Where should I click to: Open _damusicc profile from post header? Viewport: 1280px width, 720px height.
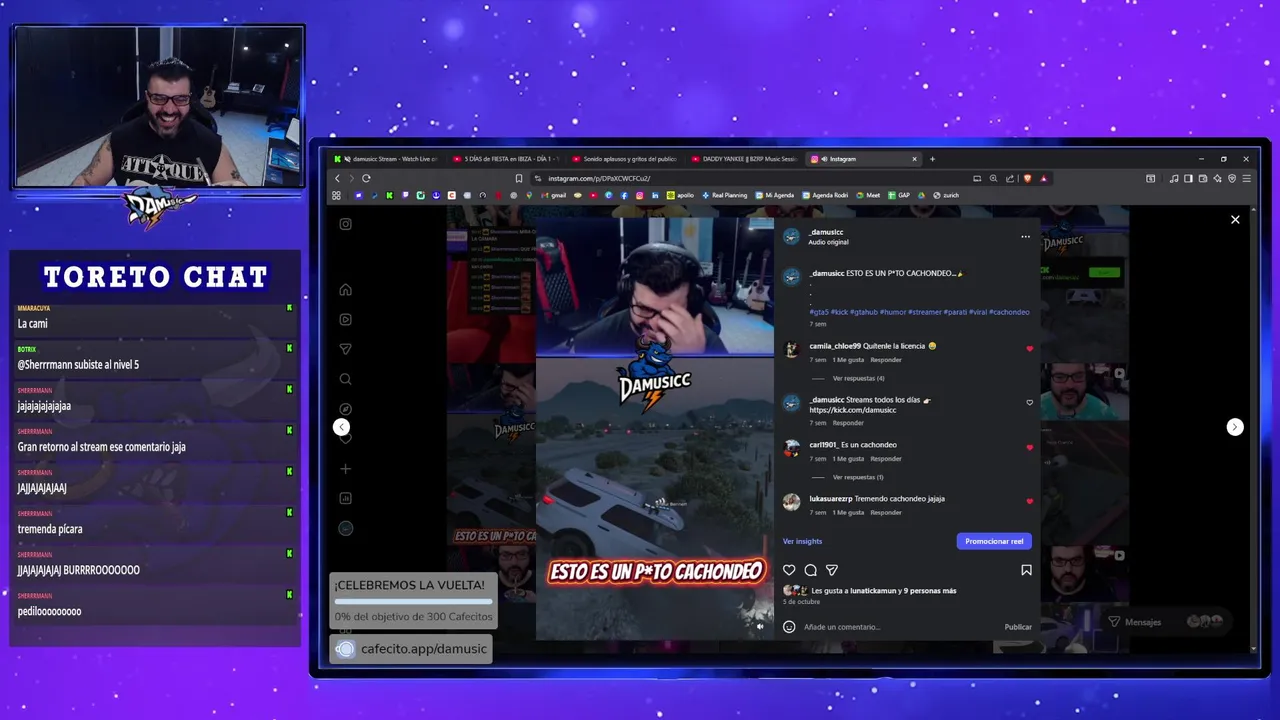(826, 232)
